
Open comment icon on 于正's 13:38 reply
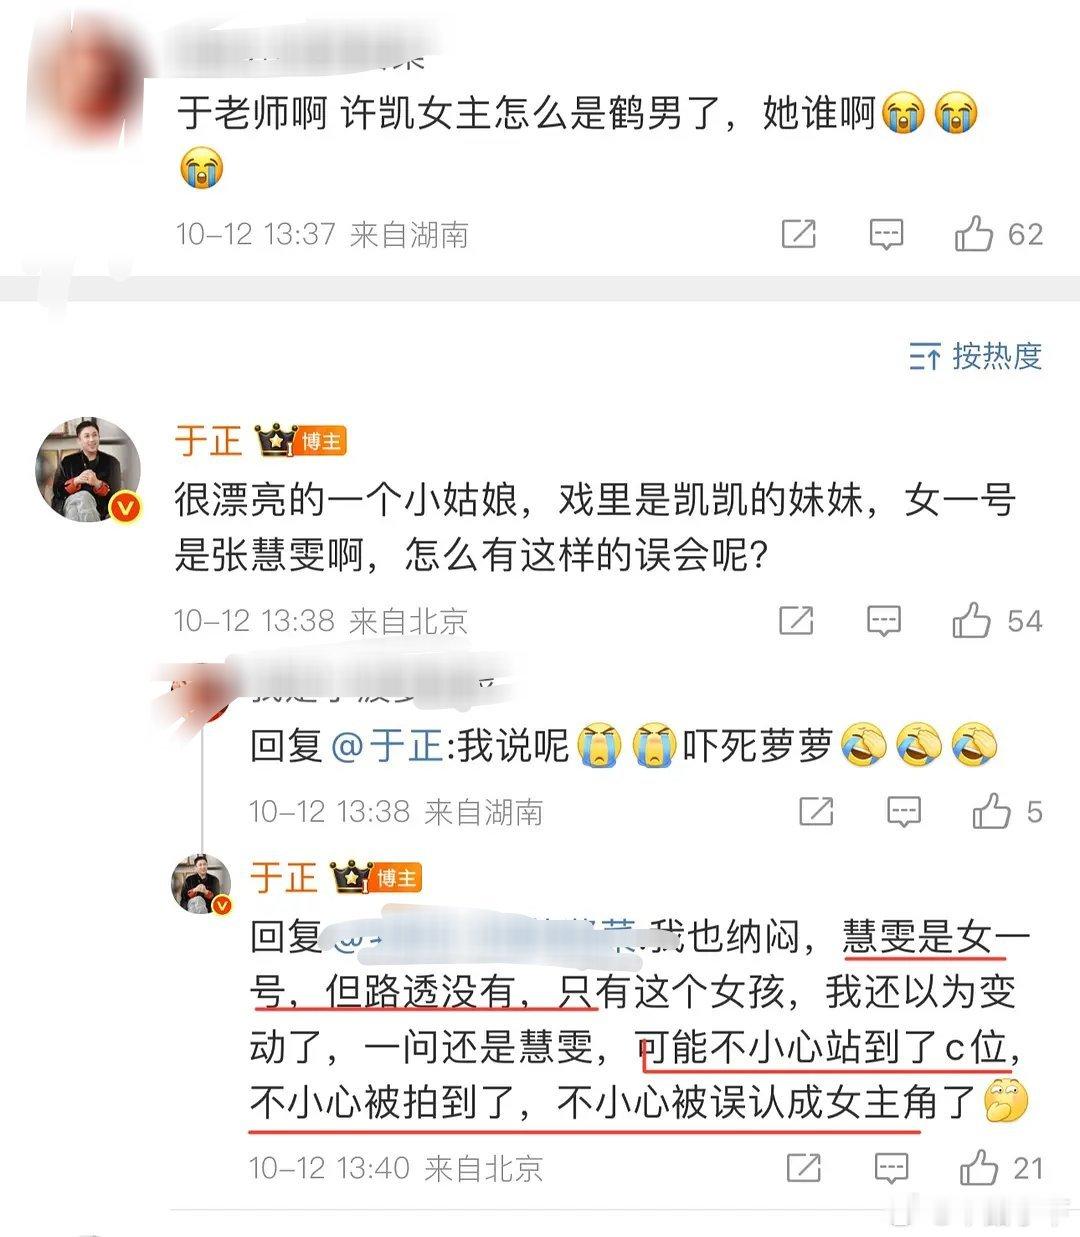tap(883, 621)
